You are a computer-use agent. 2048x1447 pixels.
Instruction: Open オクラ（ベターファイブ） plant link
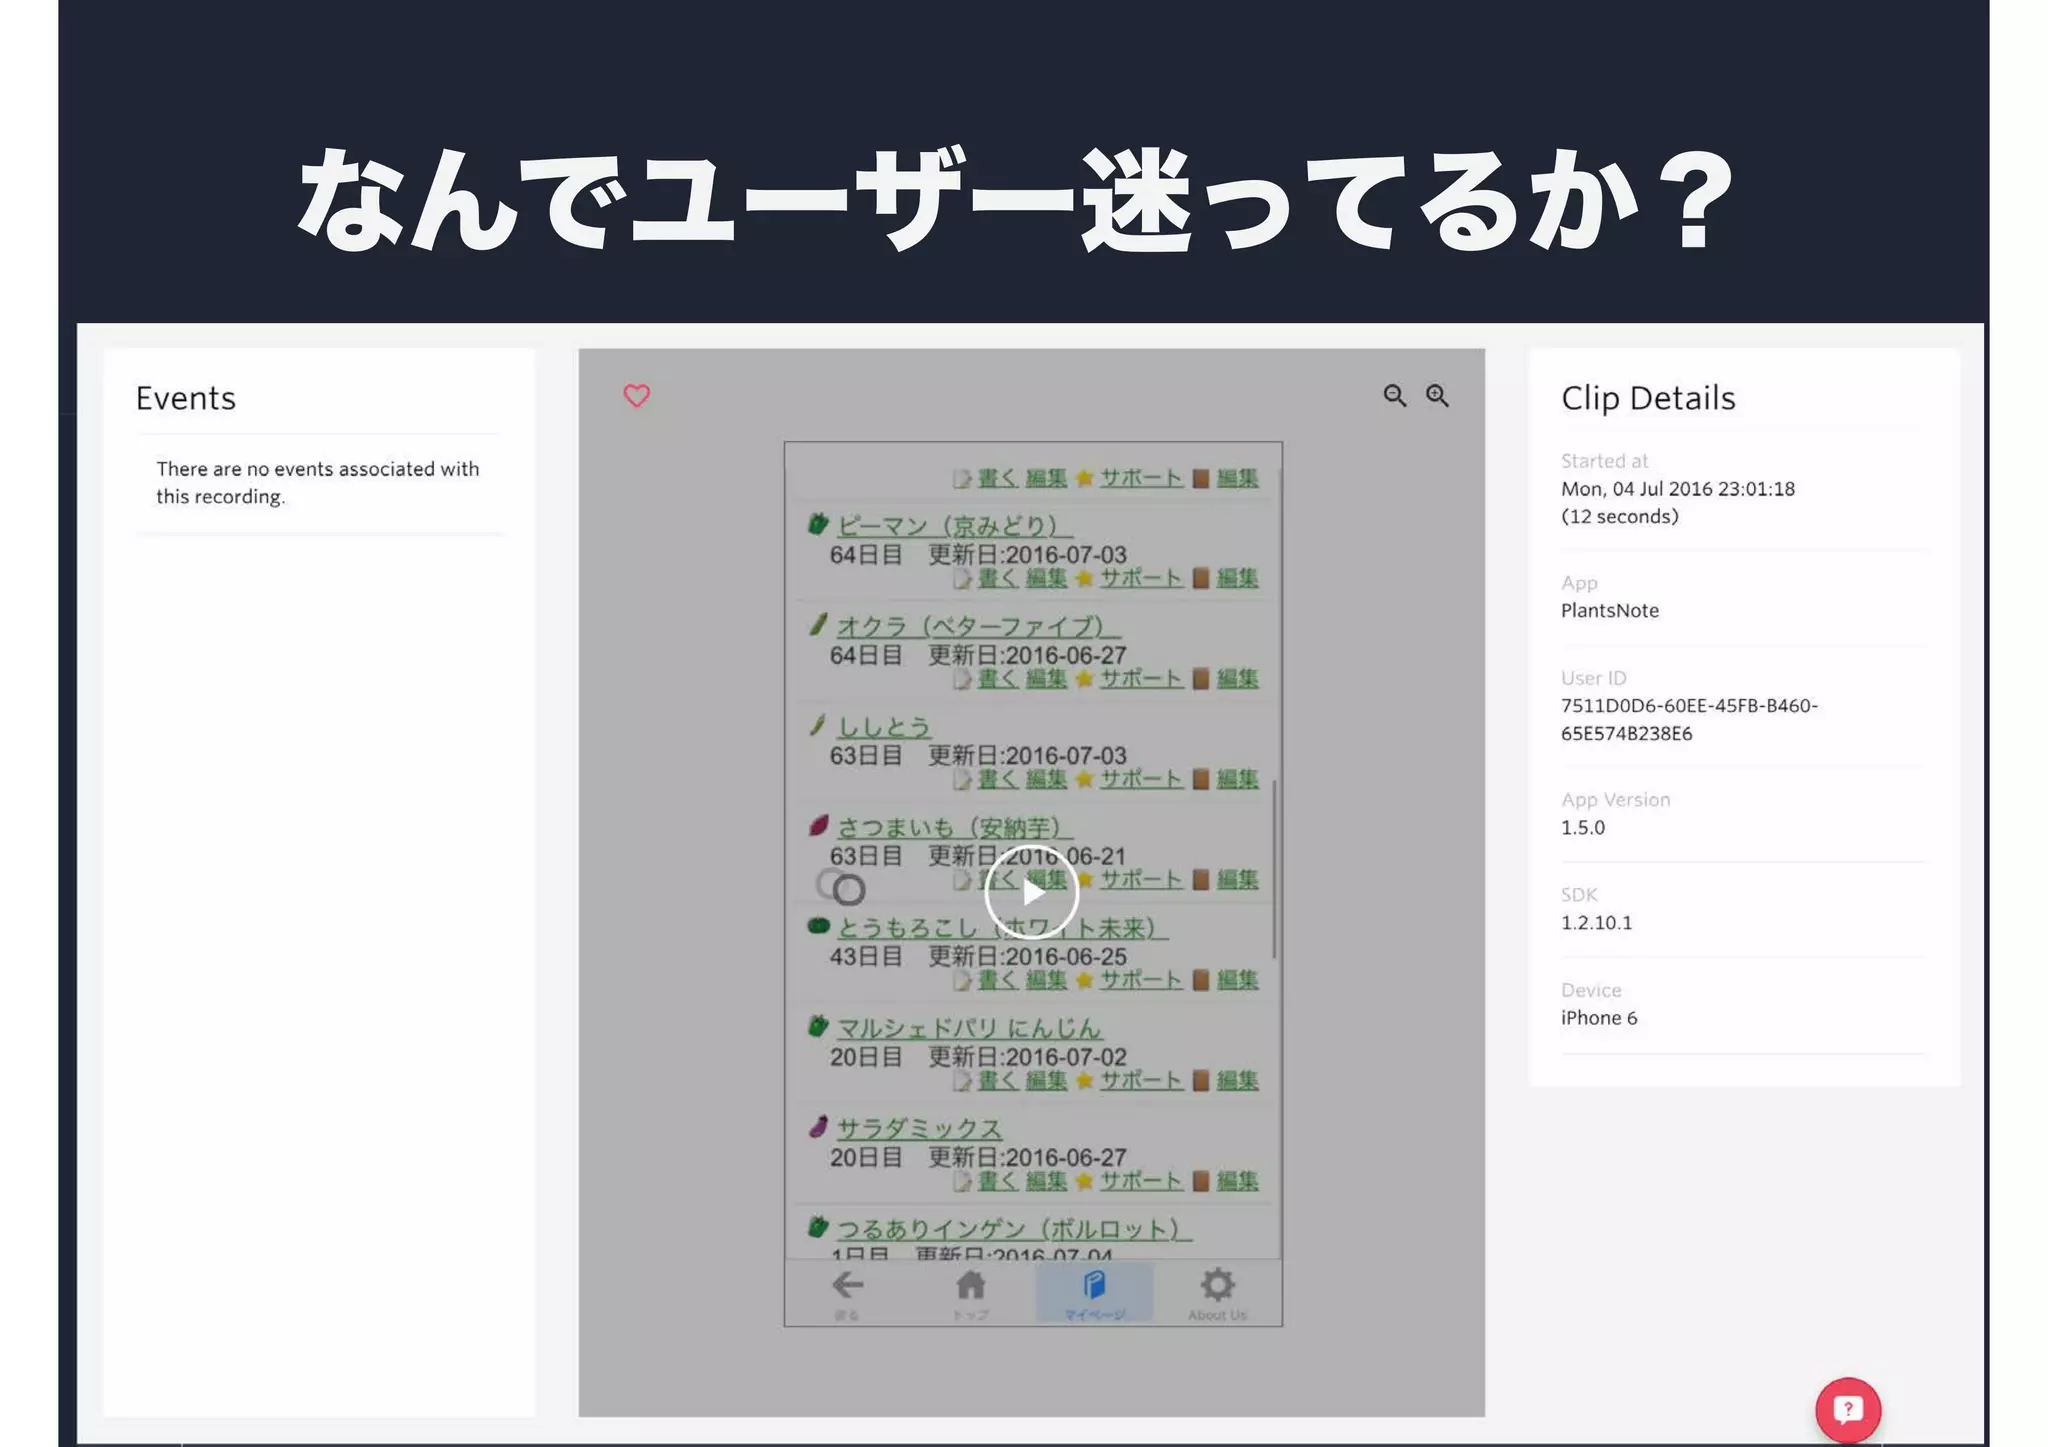click(x=978, y=626)
